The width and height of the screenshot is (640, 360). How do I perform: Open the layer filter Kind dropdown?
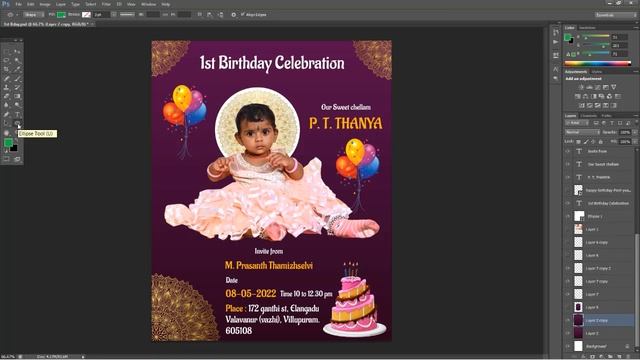pyautogui.click(x=578, y=123)
